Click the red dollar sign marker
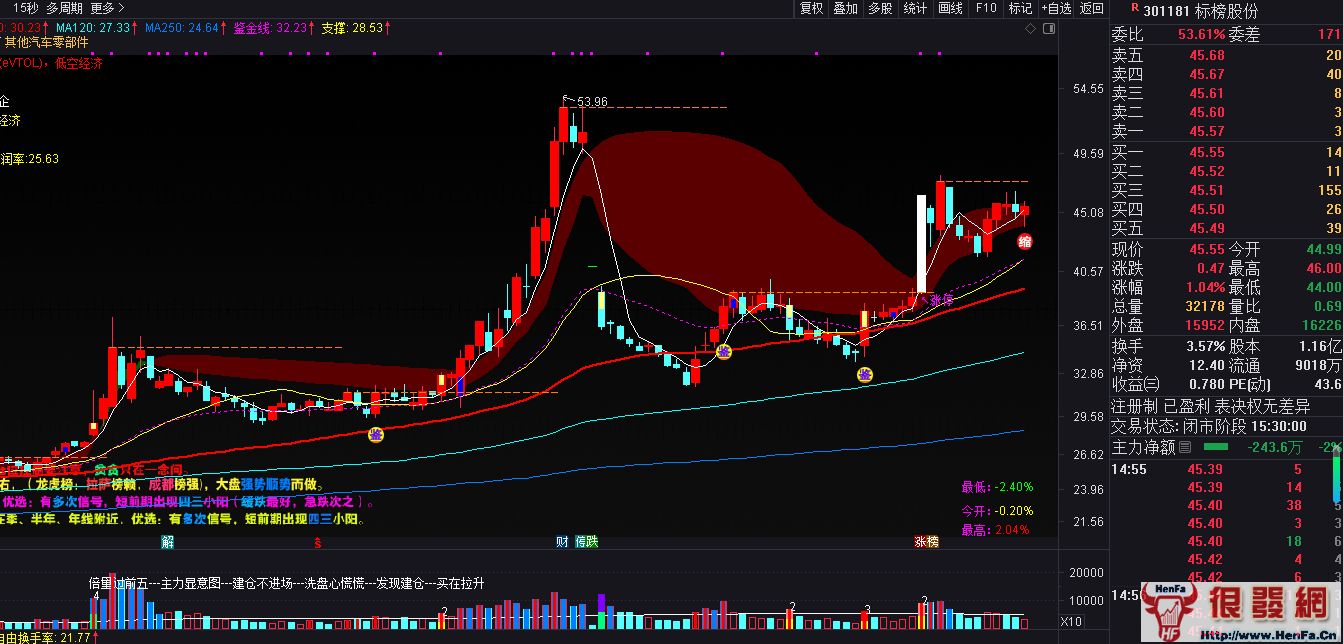The height and width of the screenshot is (644, 1343). pos(318,542)
